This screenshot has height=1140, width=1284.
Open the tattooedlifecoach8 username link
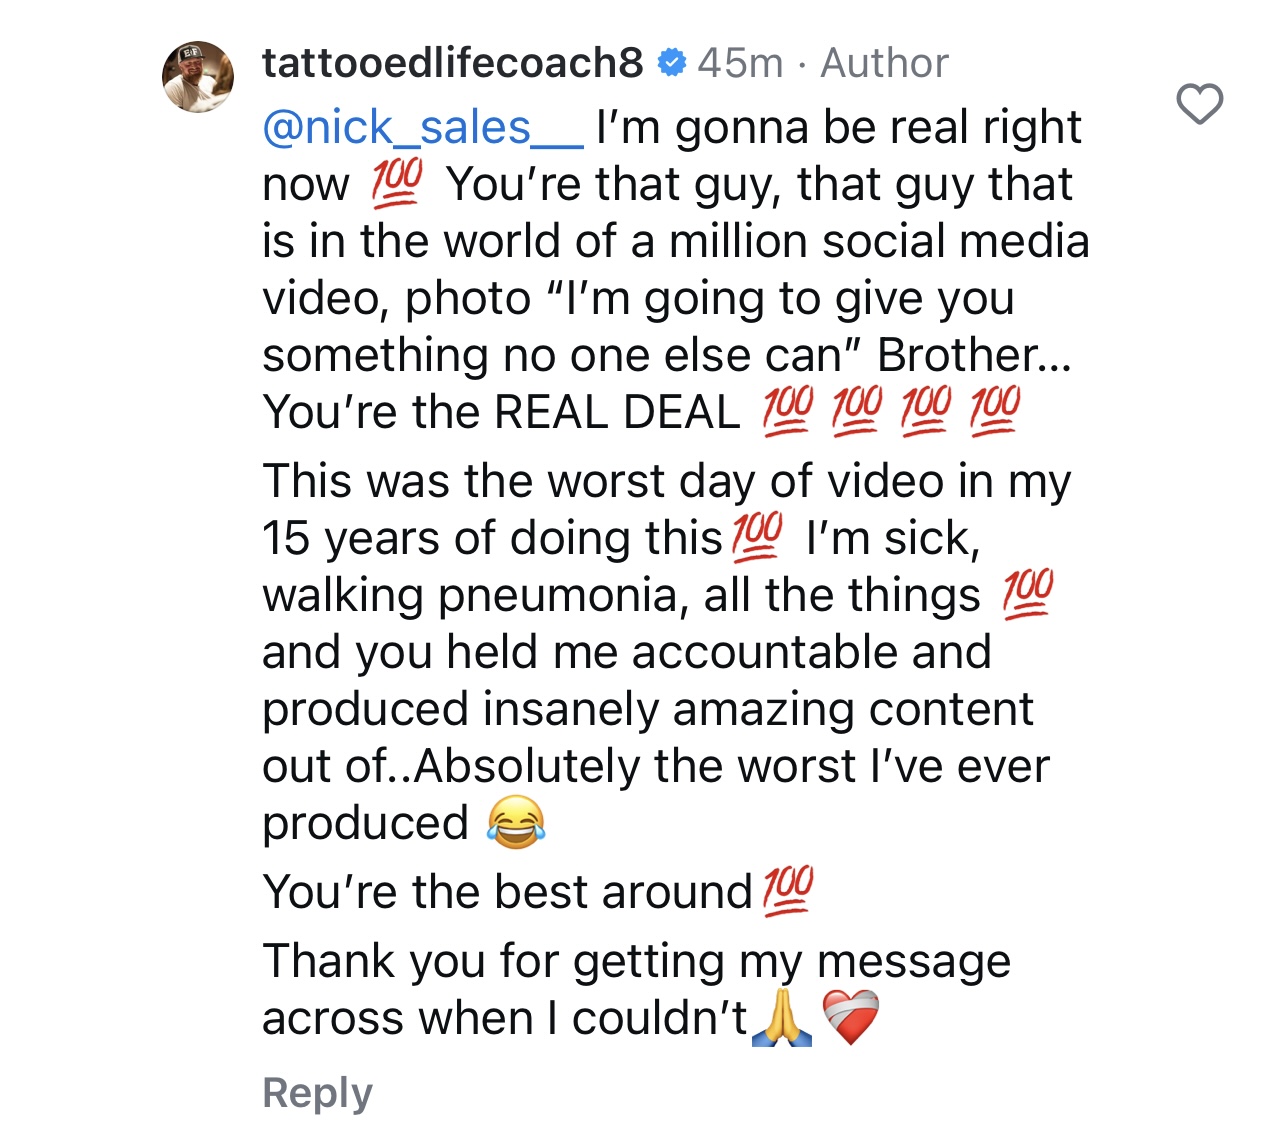point(452,63)
